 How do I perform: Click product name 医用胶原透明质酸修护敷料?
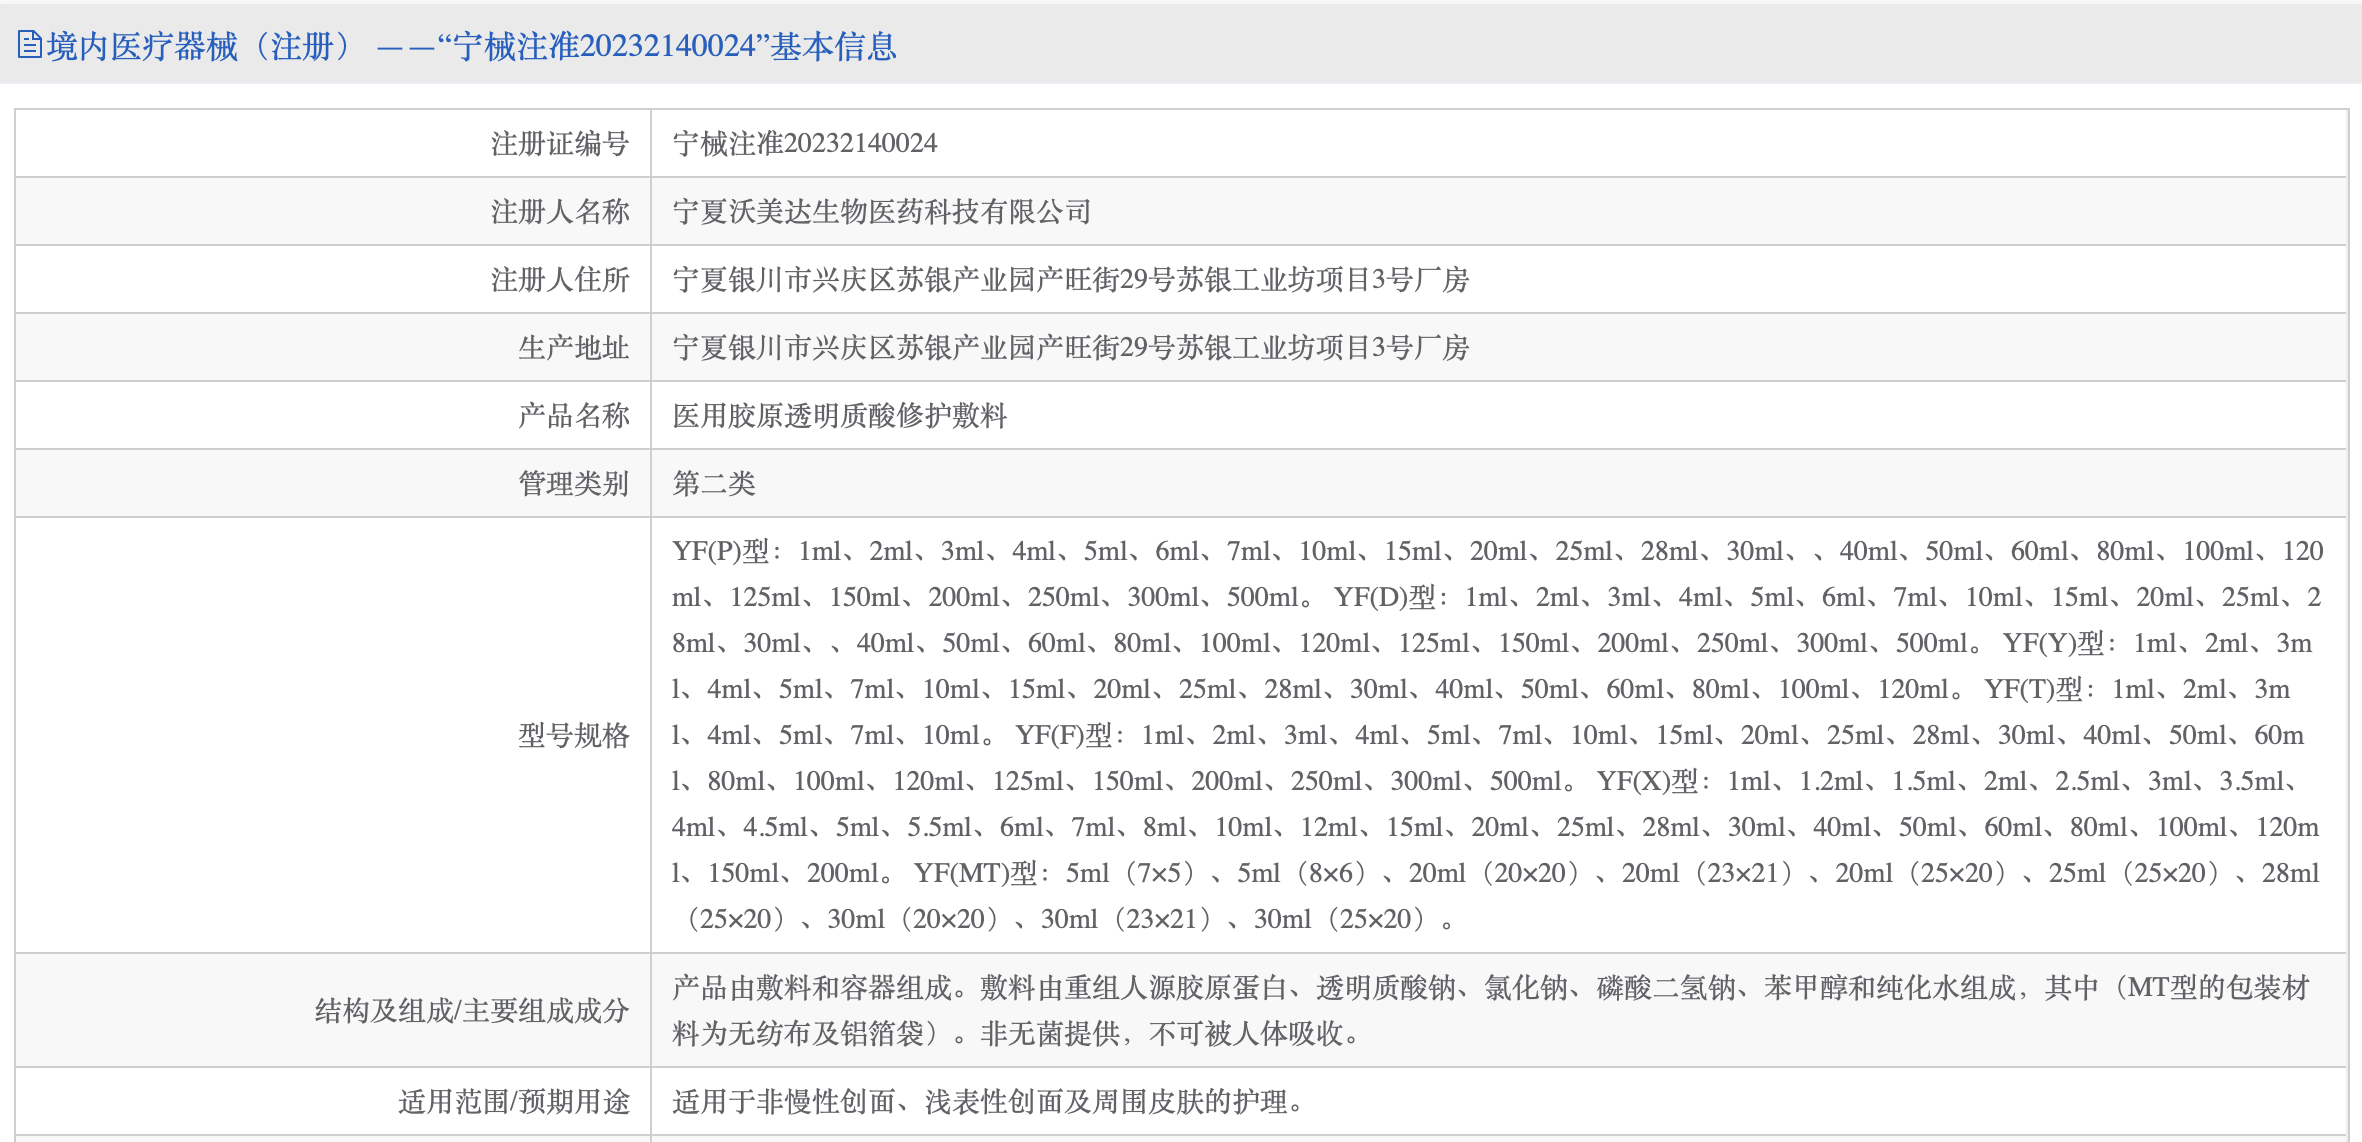point(839,416)
